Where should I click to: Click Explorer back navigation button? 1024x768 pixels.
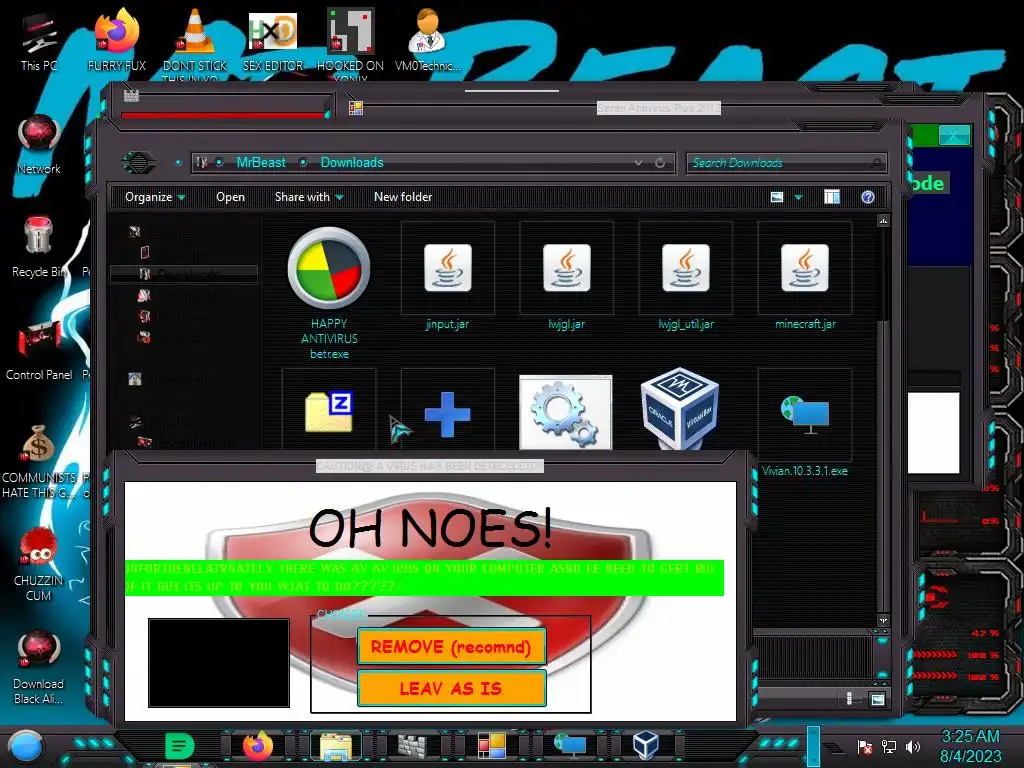(x=138, y=163)
